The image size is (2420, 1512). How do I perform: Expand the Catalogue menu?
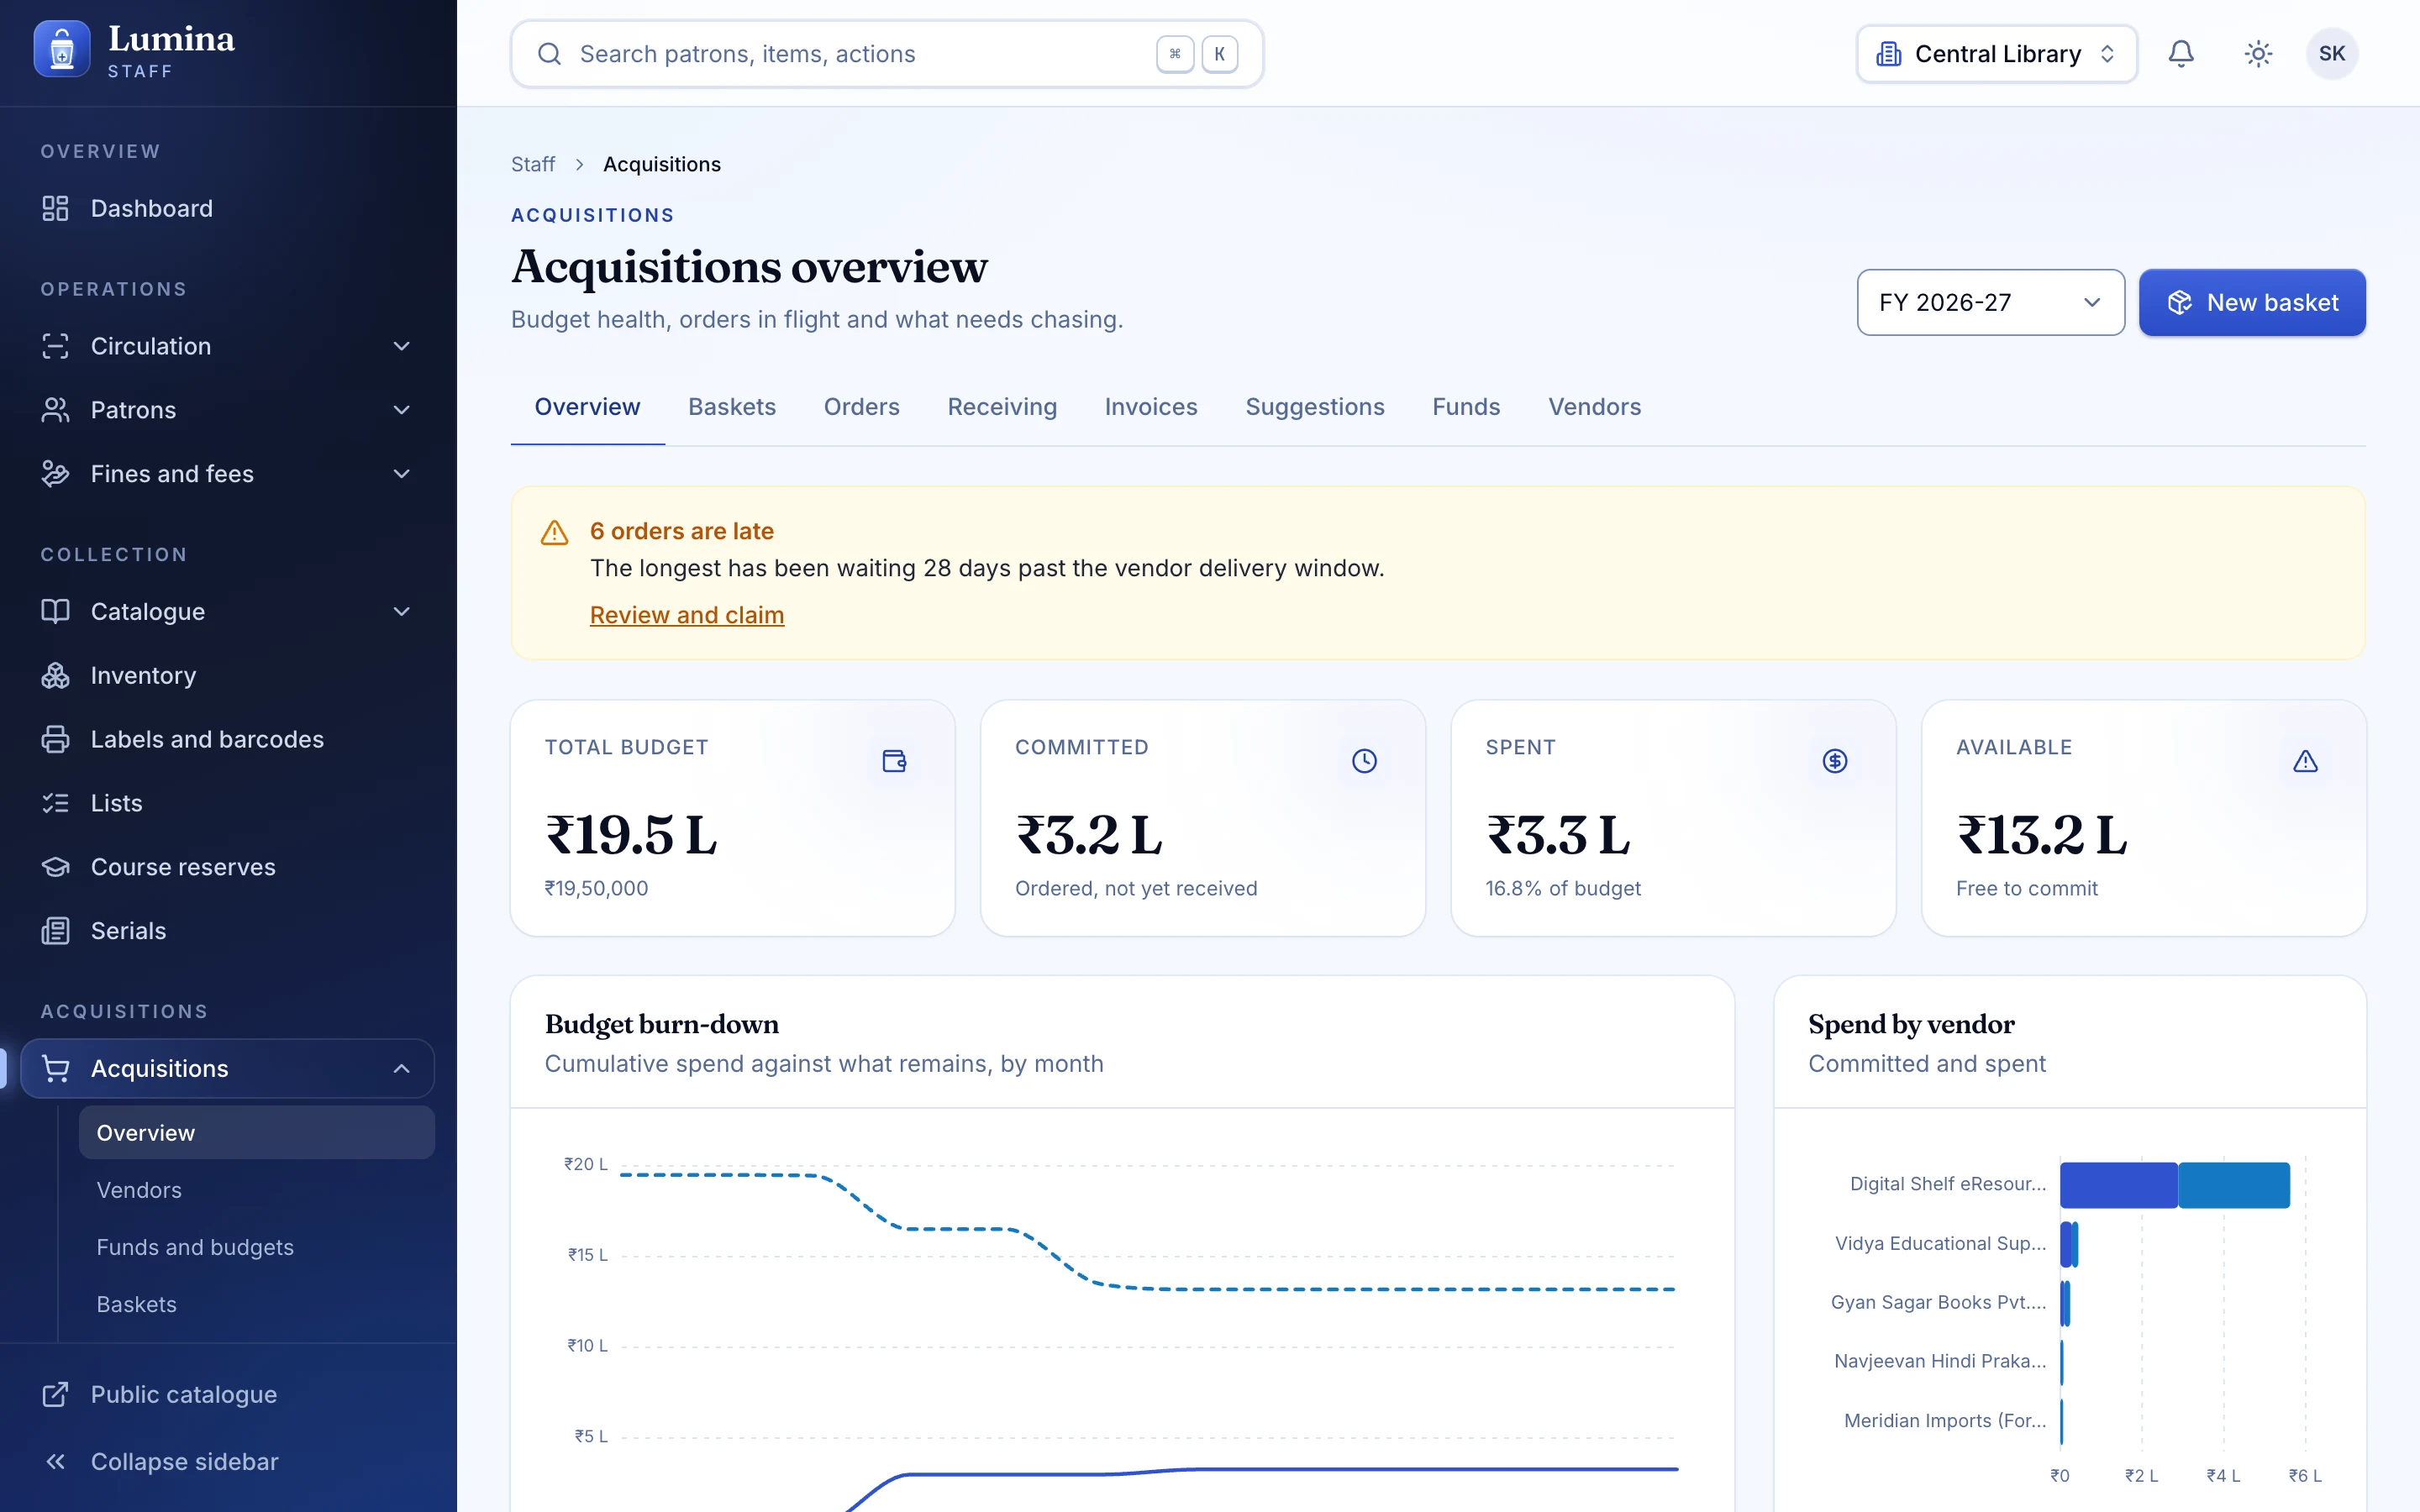228,611
